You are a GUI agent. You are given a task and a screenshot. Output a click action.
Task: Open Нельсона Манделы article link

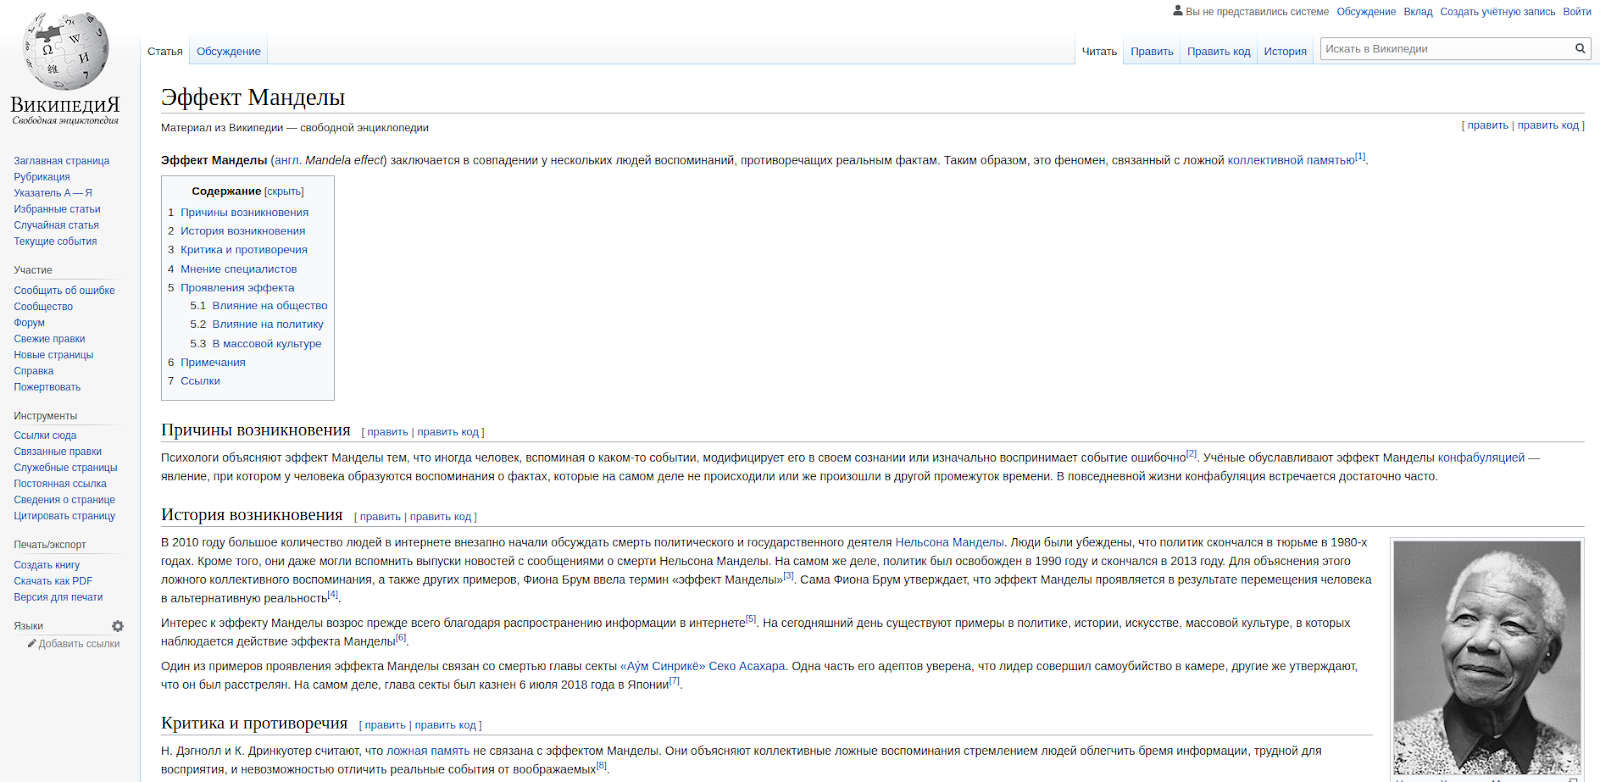pyautogui.click(x=949, y=543)
